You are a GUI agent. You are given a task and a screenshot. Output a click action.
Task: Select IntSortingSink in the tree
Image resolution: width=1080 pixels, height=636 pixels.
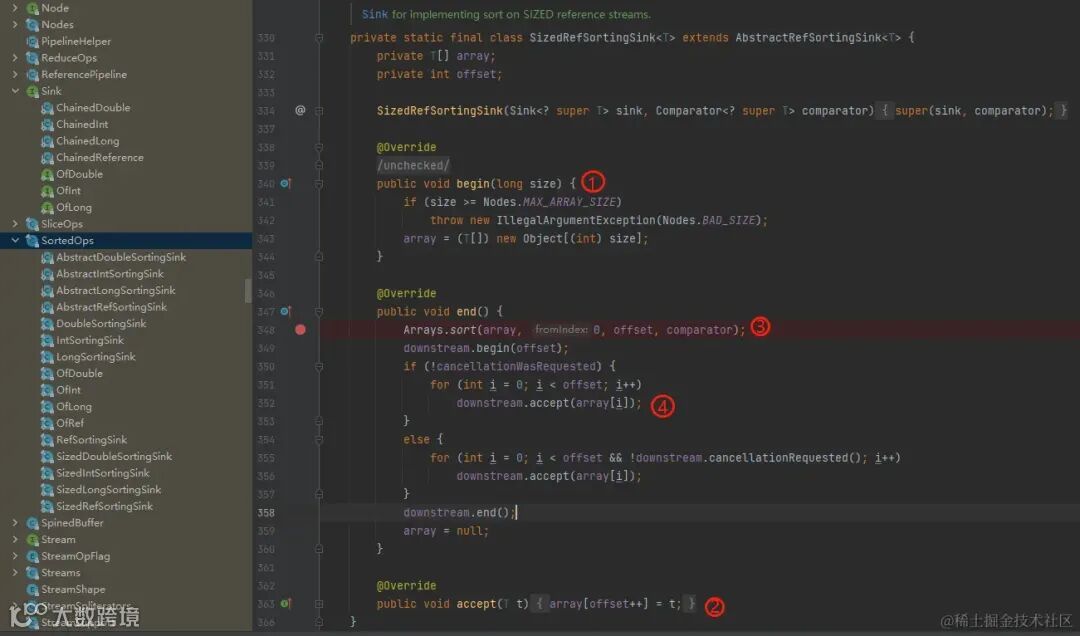90,340
